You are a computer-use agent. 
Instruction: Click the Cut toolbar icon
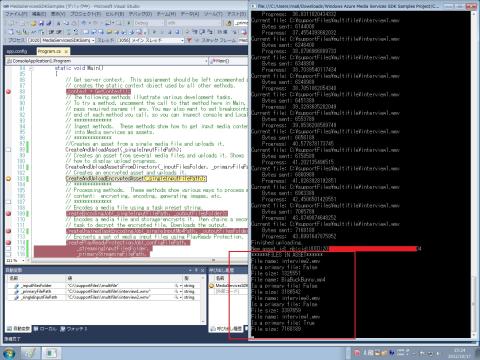(x=59, y=23)
